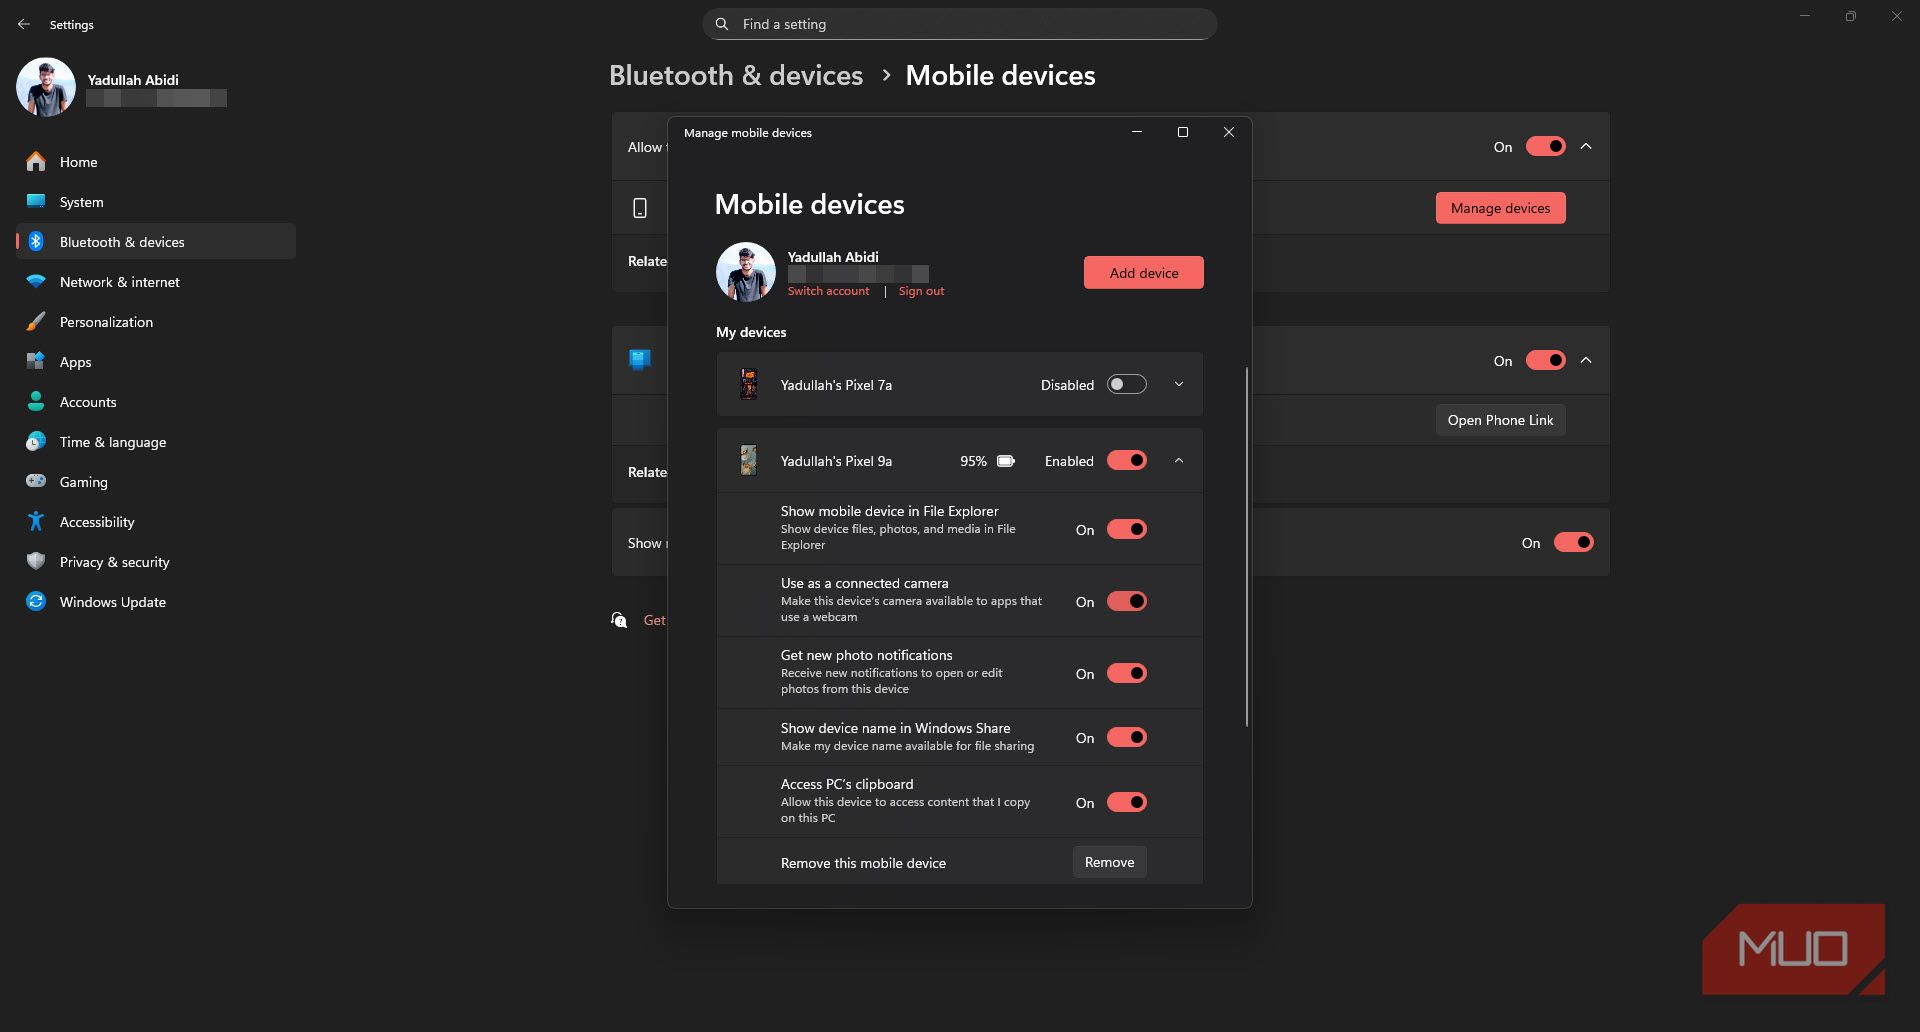The image size is (1920, 1032).
Task: Turn off Use as a connected camera
Action: pyautogui.click(x=1127, y=601)
